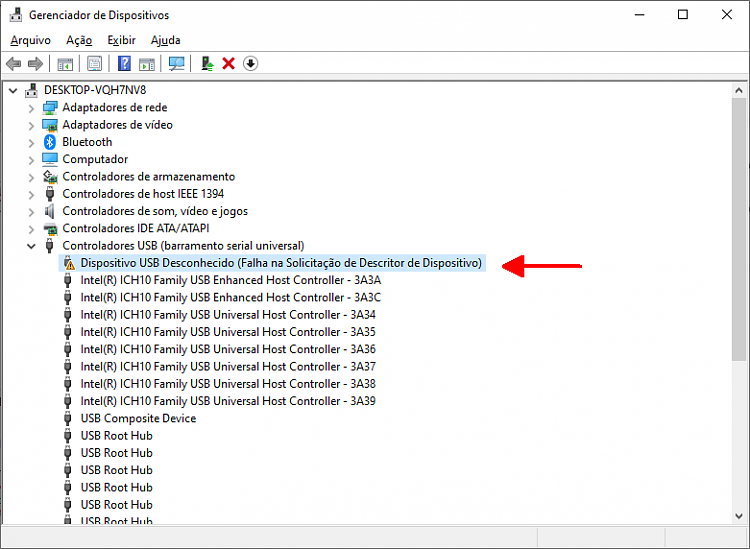Click the blue Bluetooth icon
The height and width of the screenshot is (549, 750).
pyautogui.click(x=50, y=142)
